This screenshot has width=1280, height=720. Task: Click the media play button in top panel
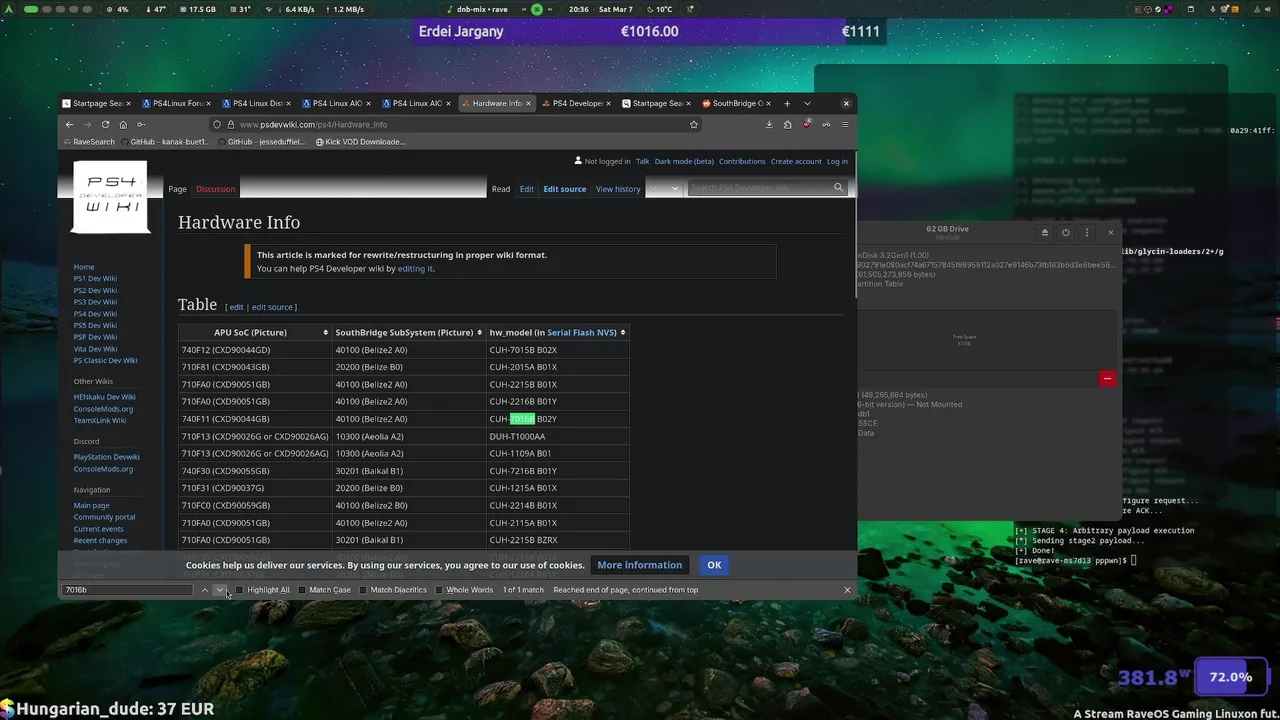tap(537, 9)
